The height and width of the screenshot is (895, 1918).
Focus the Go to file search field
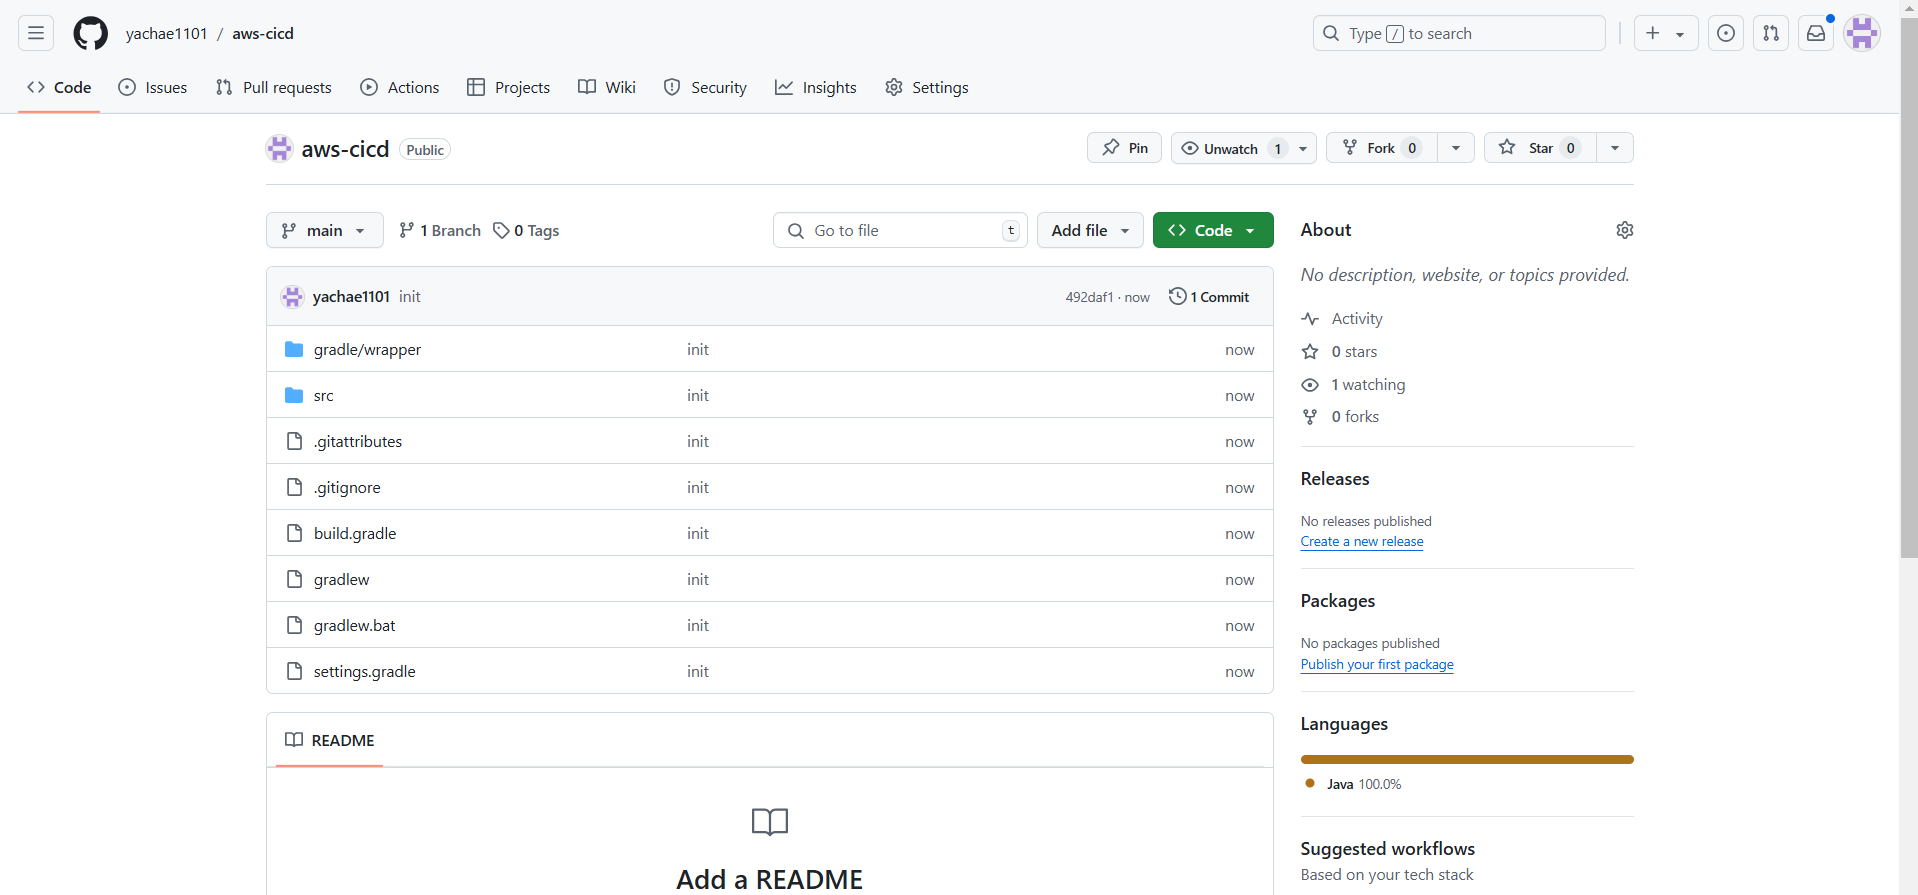point(900,230)
